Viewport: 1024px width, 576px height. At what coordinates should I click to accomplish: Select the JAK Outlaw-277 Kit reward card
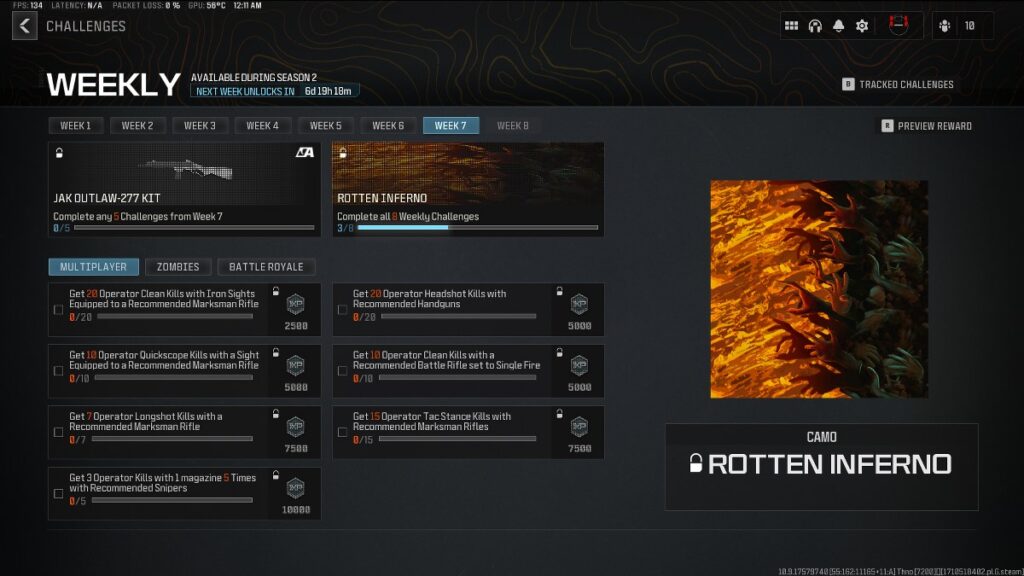[185, 189]
